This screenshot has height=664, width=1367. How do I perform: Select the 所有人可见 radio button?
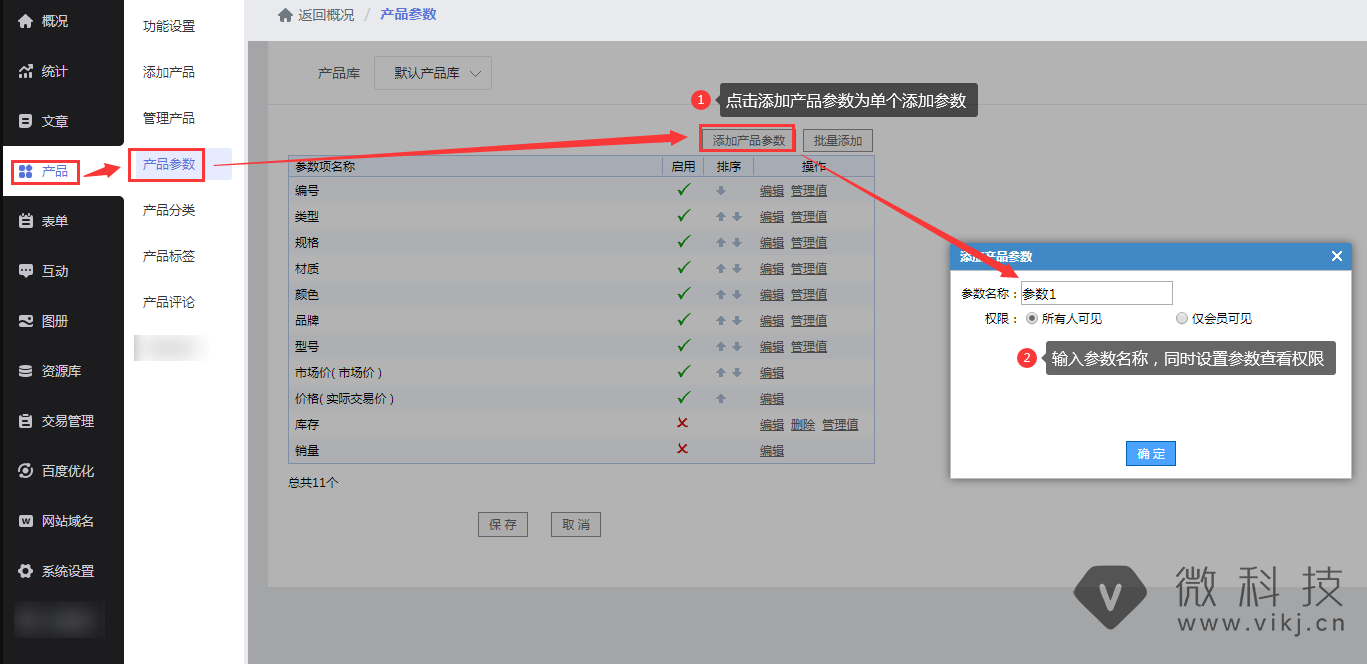point(1032,318)
